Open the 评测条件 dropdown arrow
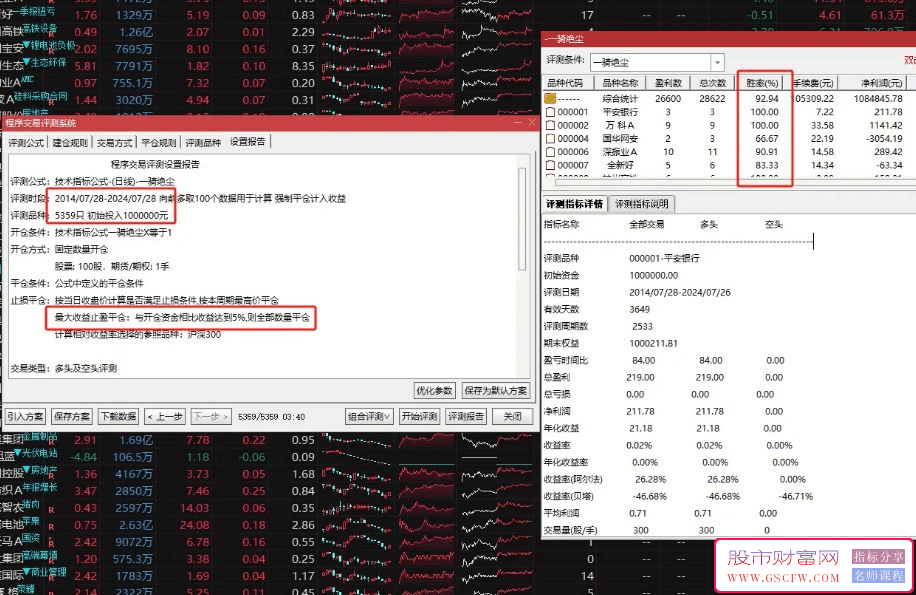916x595 pixels. tap(717, 62)
